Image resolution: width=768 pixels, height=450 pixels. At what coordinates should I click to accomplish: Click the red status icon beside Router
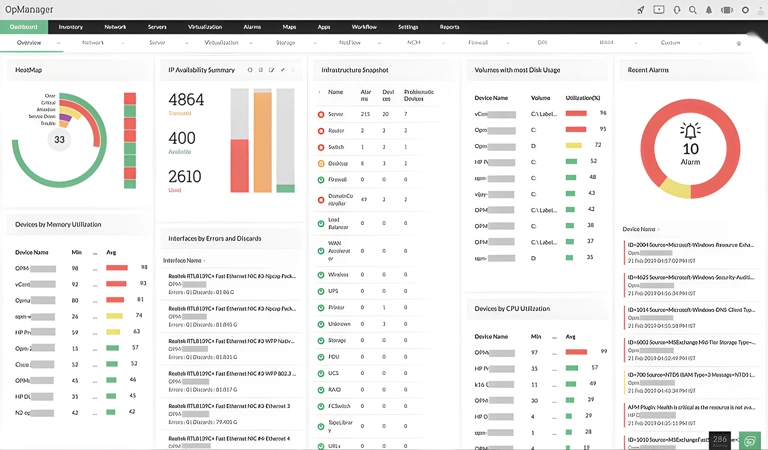321,131
